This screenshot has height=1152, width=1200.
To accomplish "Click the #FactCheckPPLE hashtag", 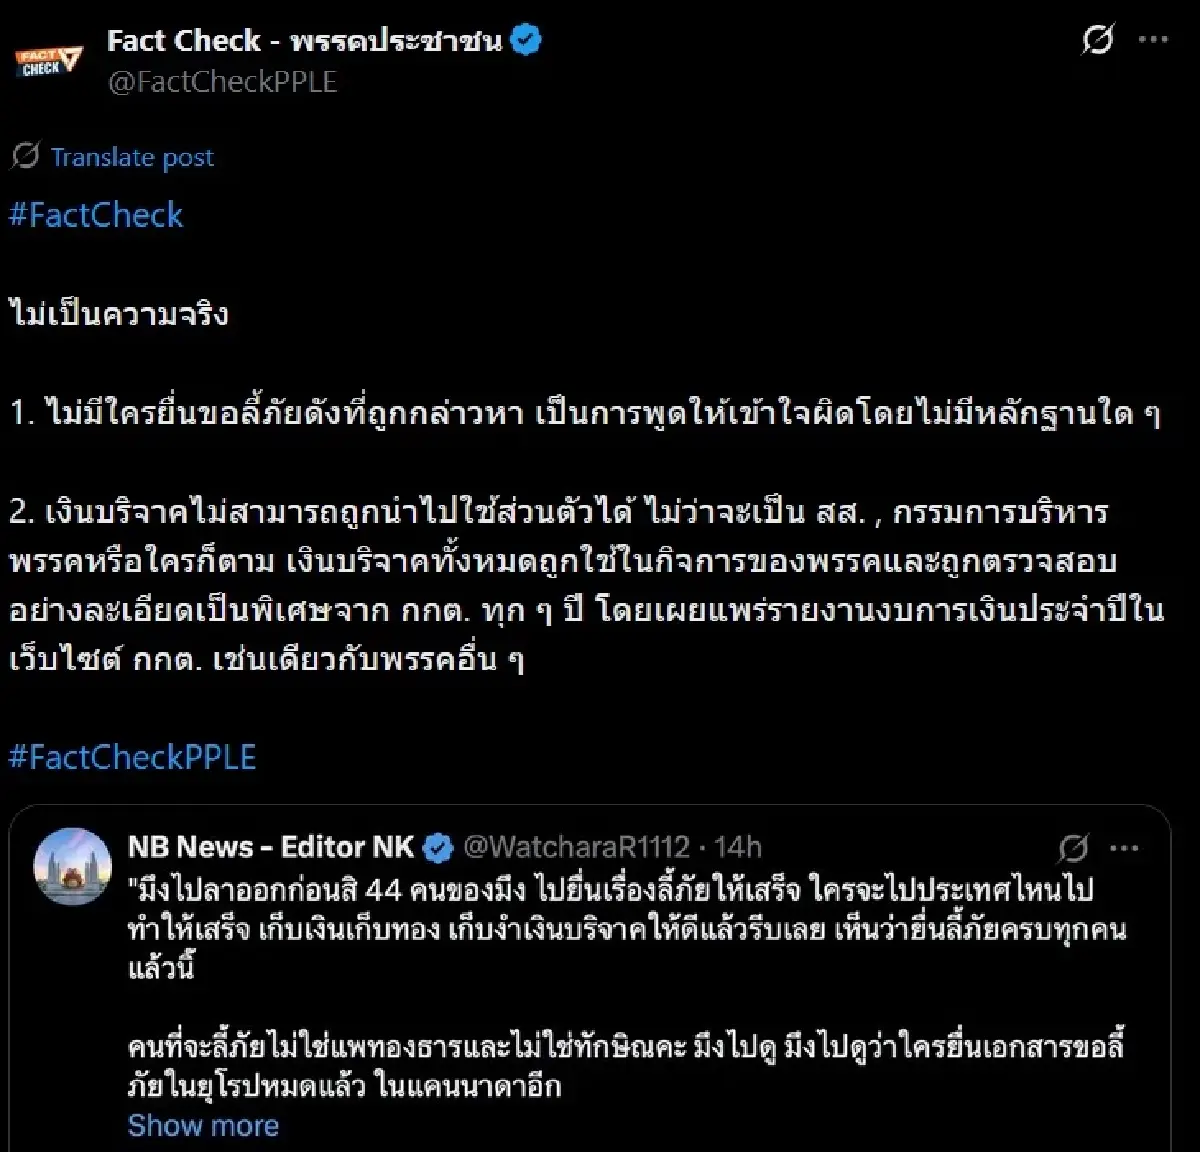I will 134,758.
